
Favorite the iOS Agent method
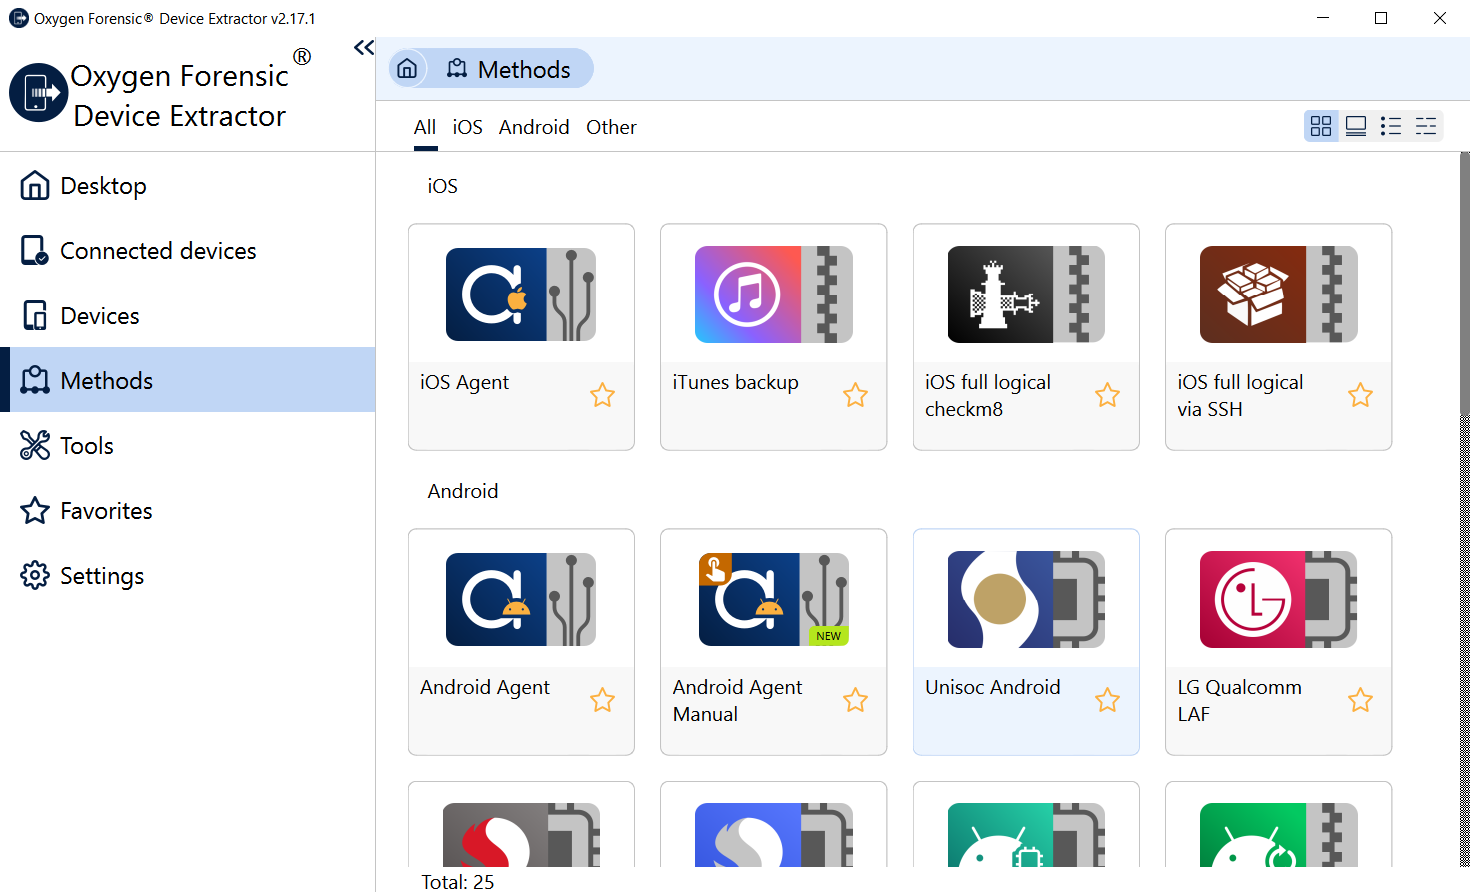click(602, 395)
